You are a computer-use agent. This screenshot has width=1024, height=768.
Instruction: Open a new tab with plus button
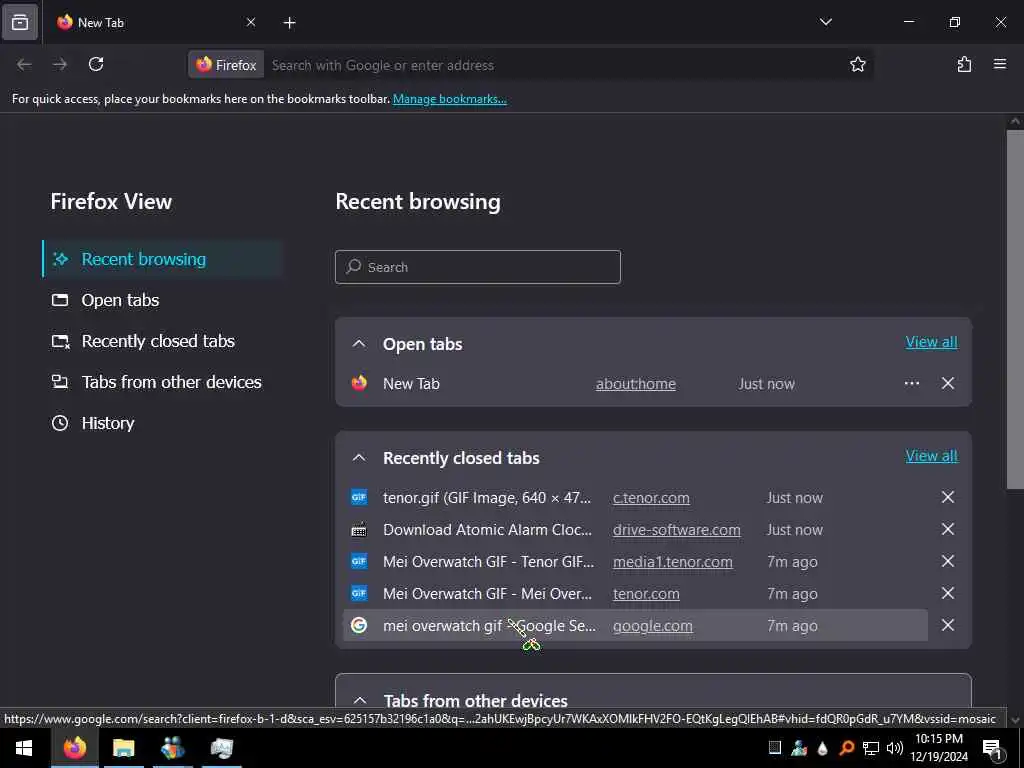click(x=289, y=23)
